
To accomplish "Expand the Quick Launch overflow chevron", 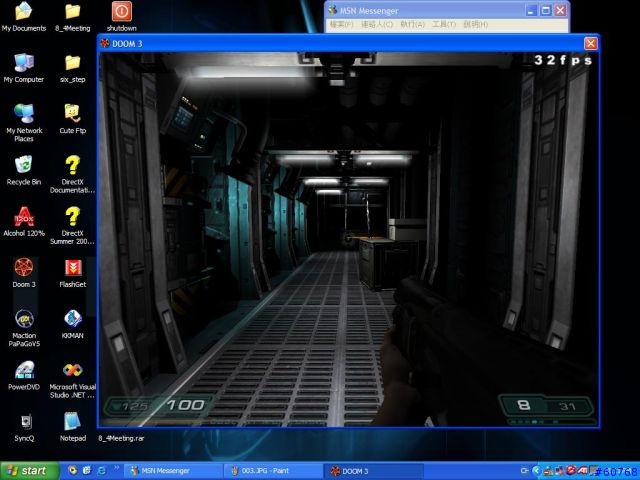I will (116, 468).
